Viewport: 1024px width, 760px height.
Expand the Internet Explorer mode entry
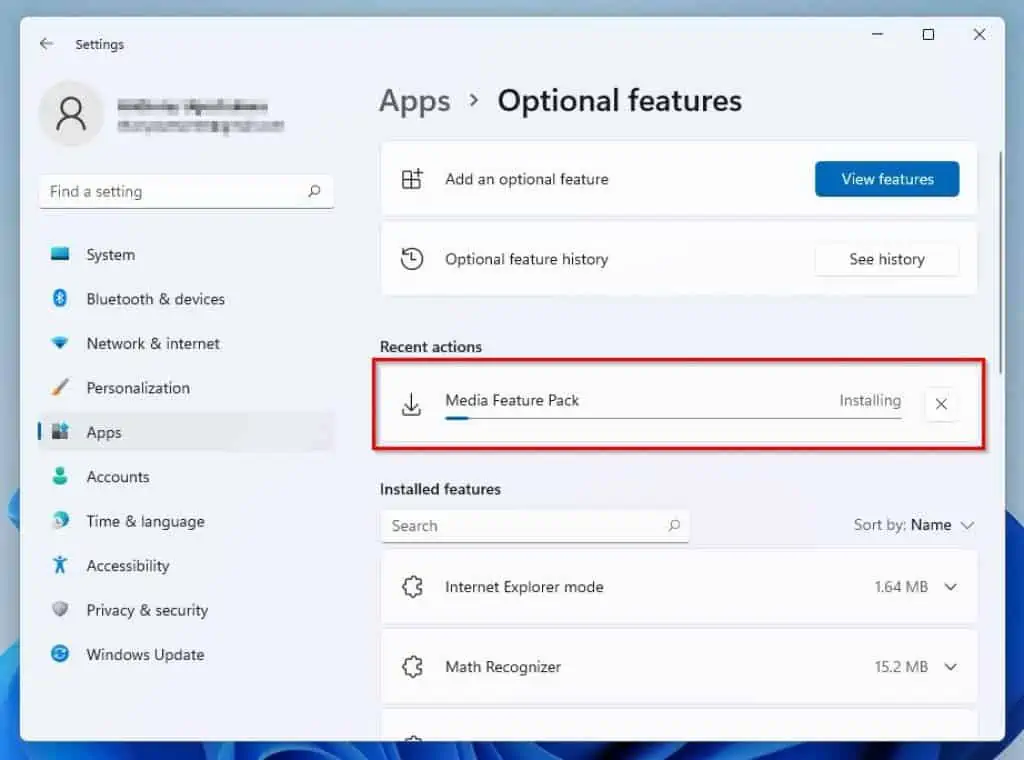coord(951,586)
